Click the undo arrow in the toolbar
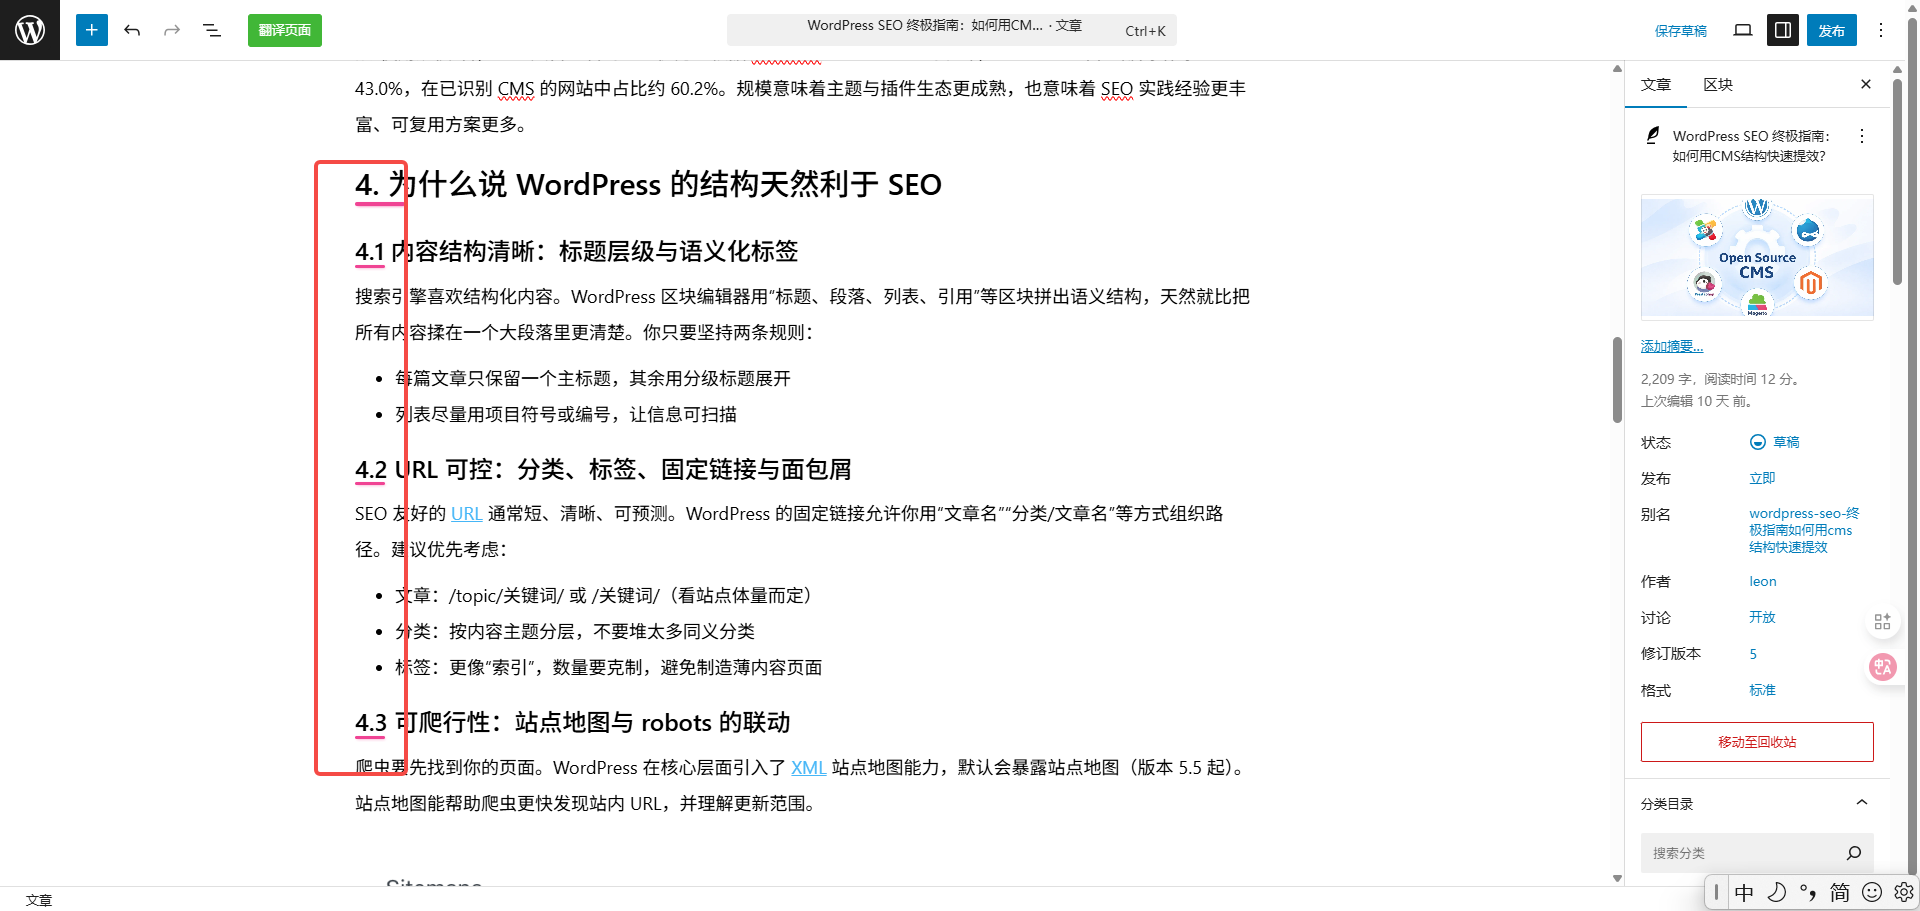The width and height of the screenshot is (1920, 911). click(132, 30)
